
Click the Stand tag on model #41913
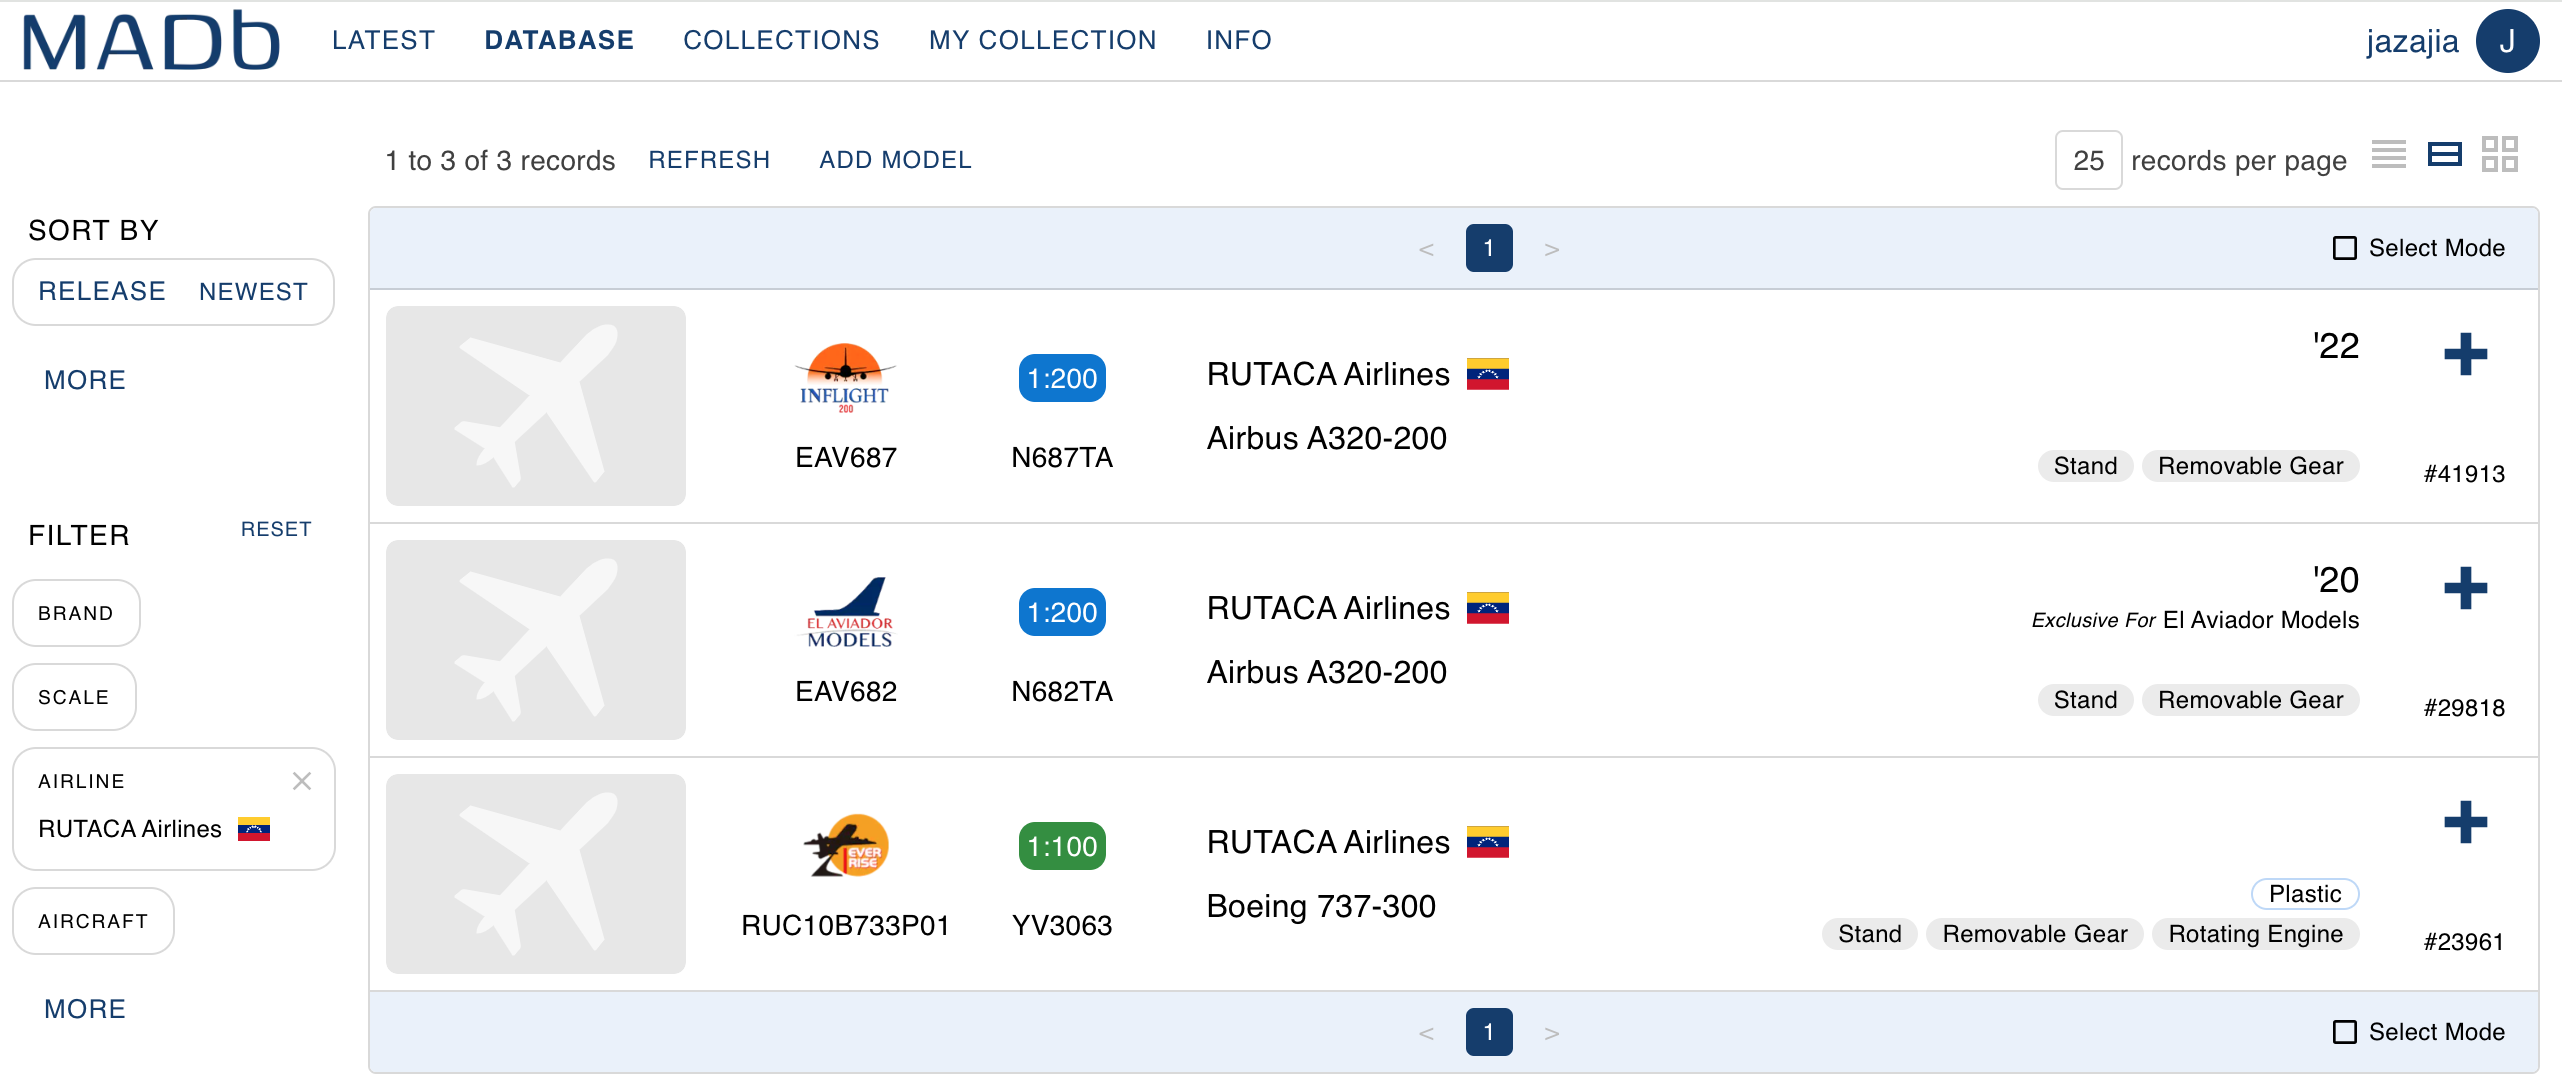[2085, 466]
